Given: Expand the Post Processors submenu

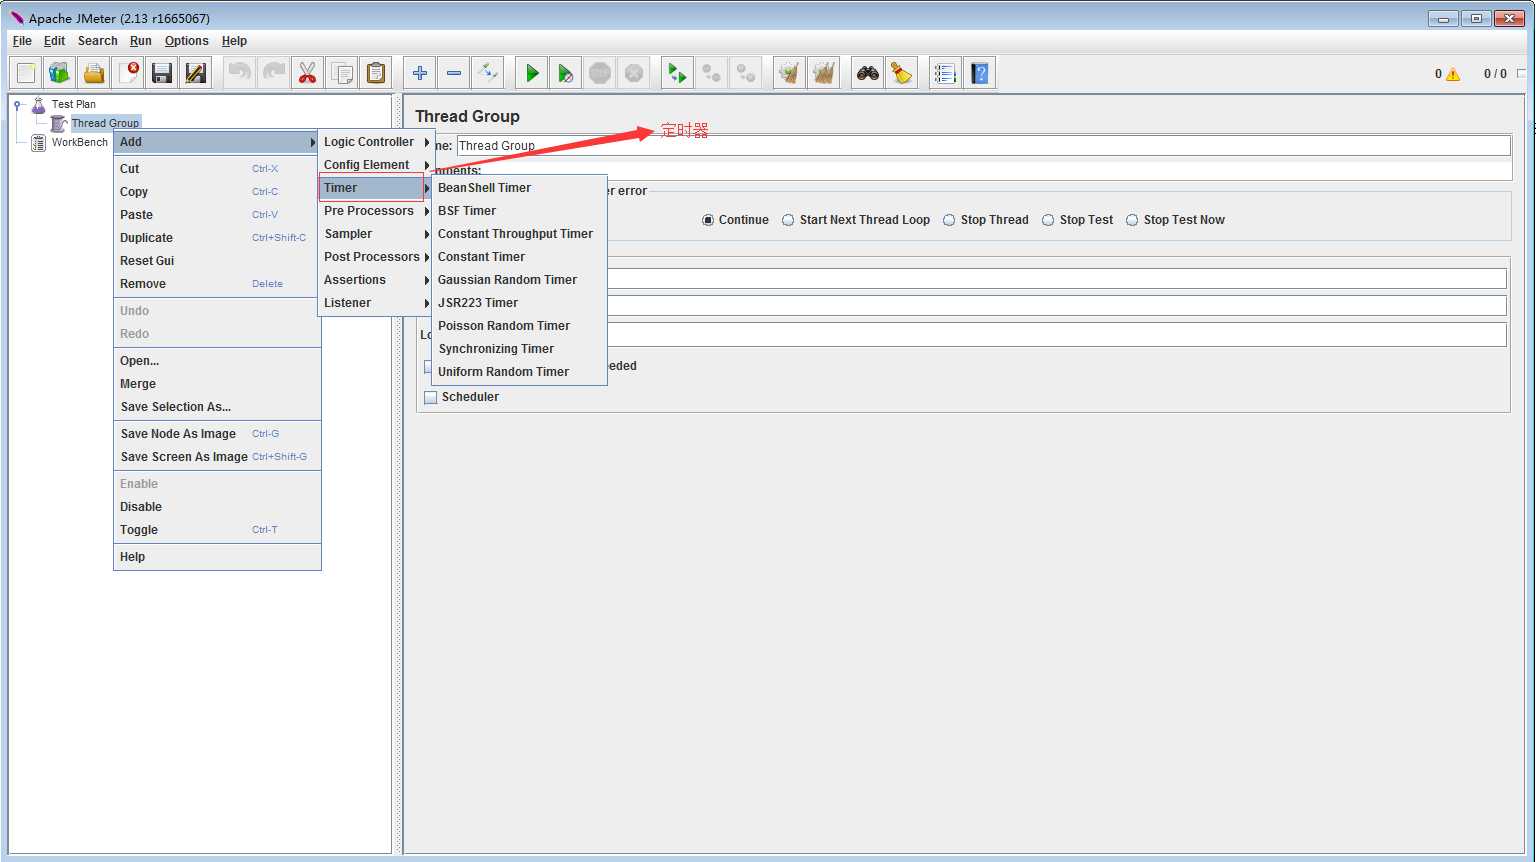Looking at the screenshot, I should (x=376, y=257).
